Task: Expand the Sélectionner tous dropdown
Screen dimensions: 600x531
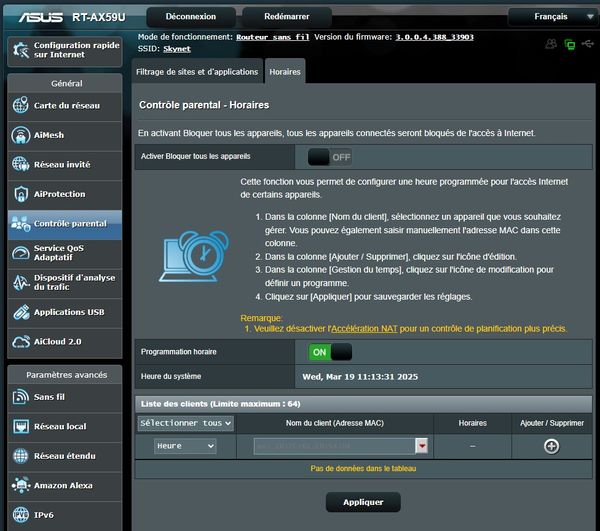Action: [x=185, y=423]
